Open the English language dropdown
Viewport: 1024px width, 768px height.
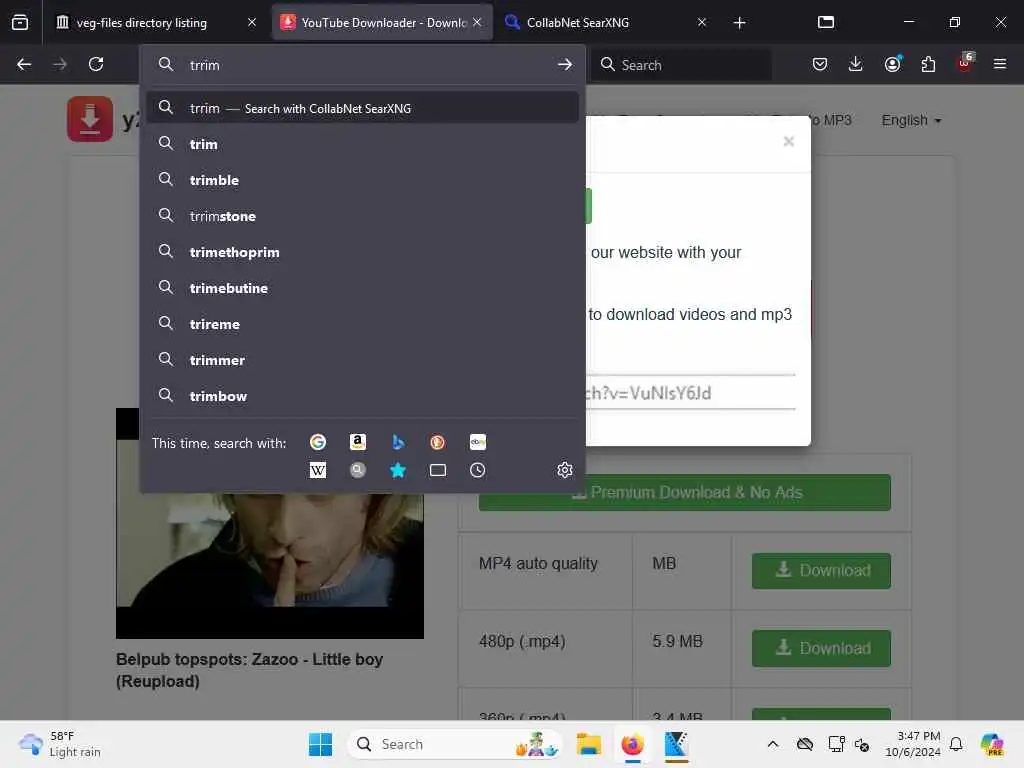click(911, 121)
